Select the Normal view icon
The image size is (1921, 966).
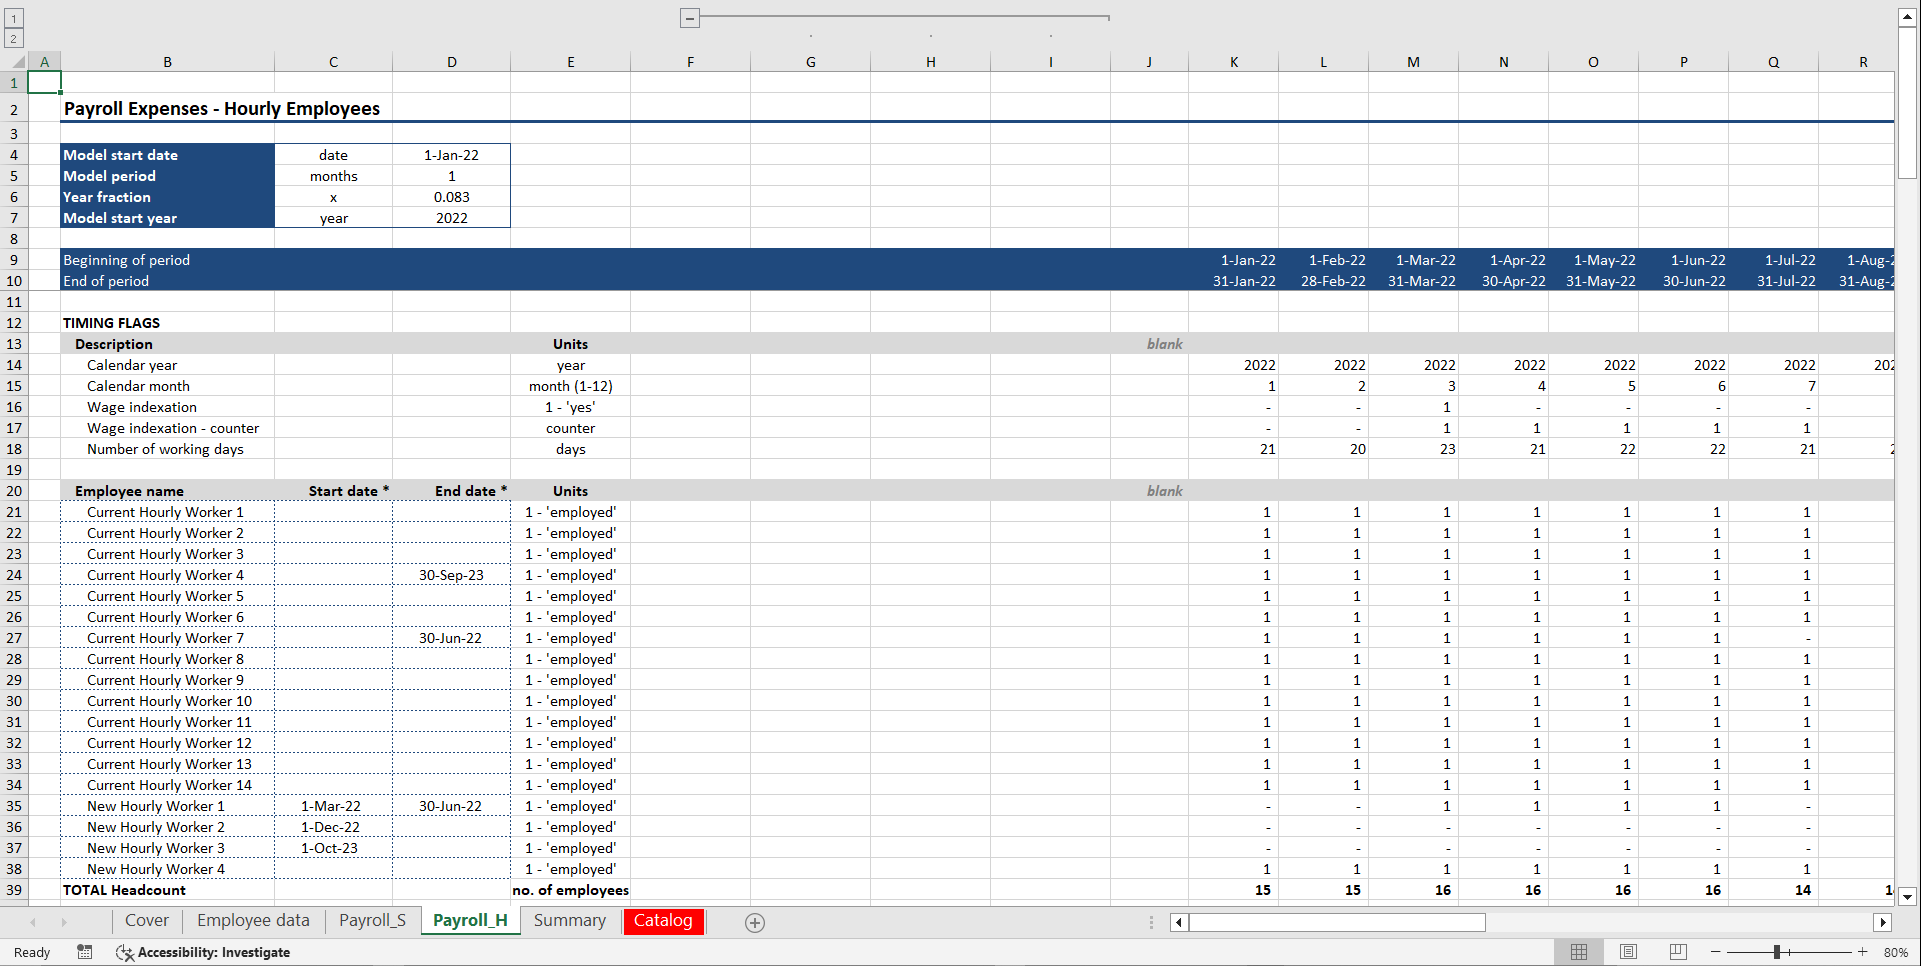1580,952
